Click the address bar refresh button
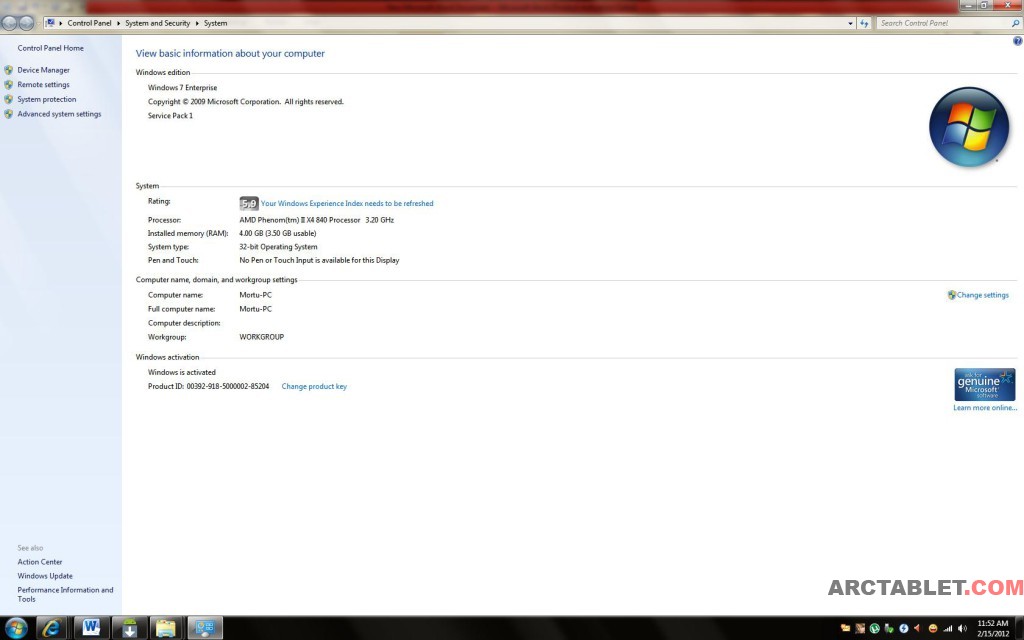The height and width of the screenshot is (640, 1024). pos(864,23)
